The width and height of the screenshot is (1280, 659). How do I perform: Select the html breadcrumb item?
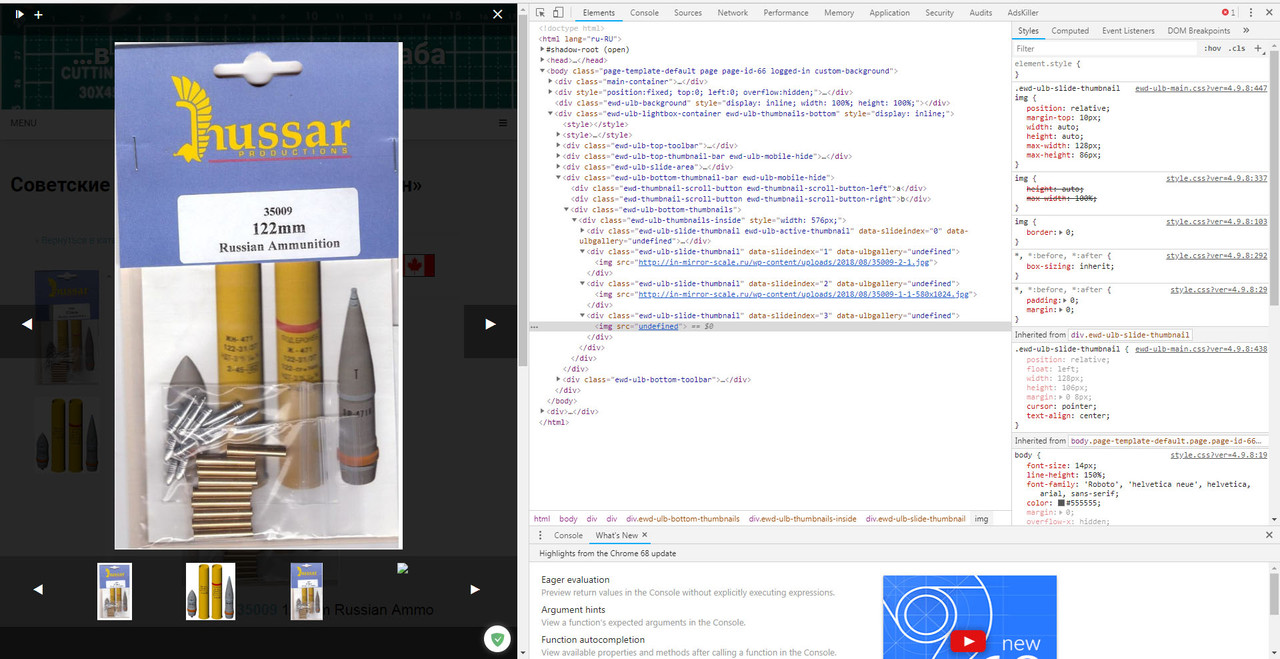[x=542, y=519]
